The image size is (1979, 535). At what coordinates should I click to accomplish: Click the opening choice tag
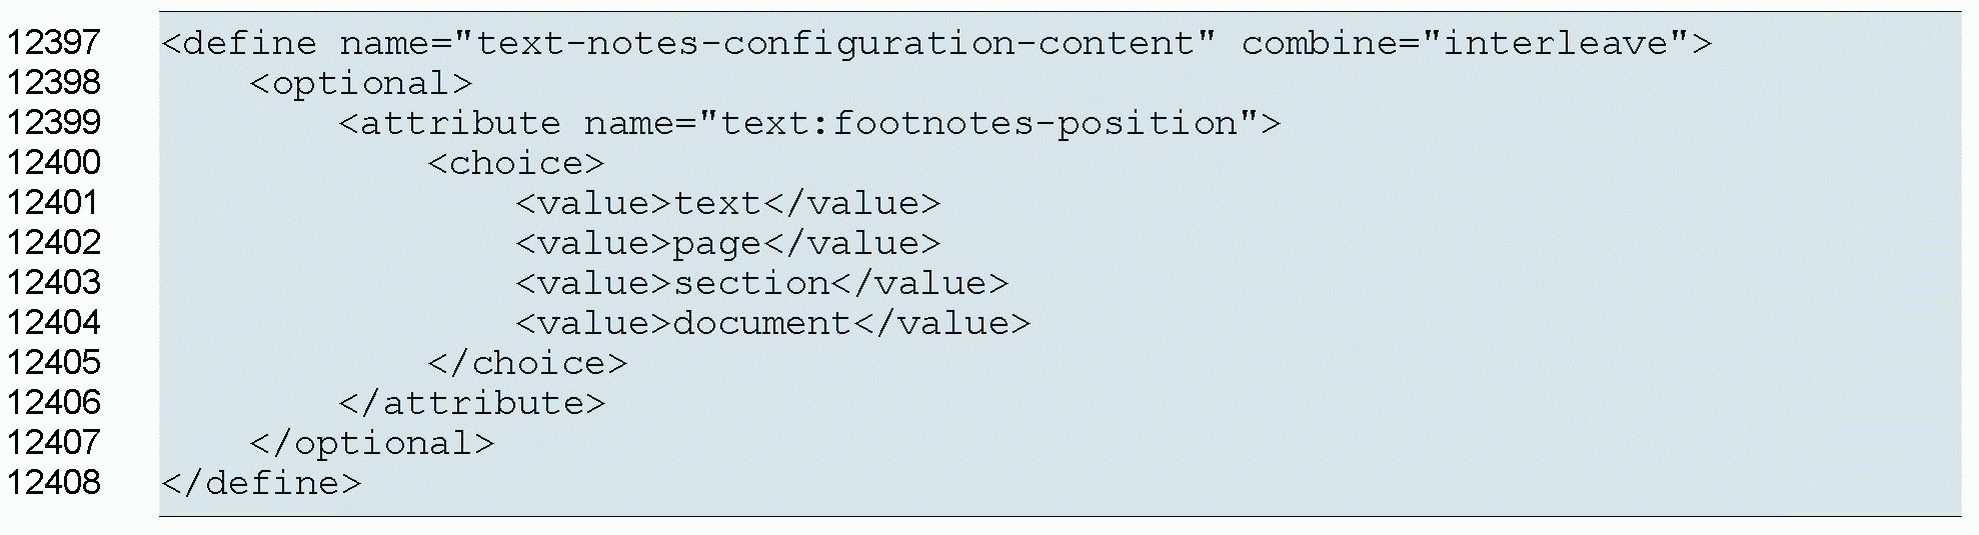click(x=516, y=163)
